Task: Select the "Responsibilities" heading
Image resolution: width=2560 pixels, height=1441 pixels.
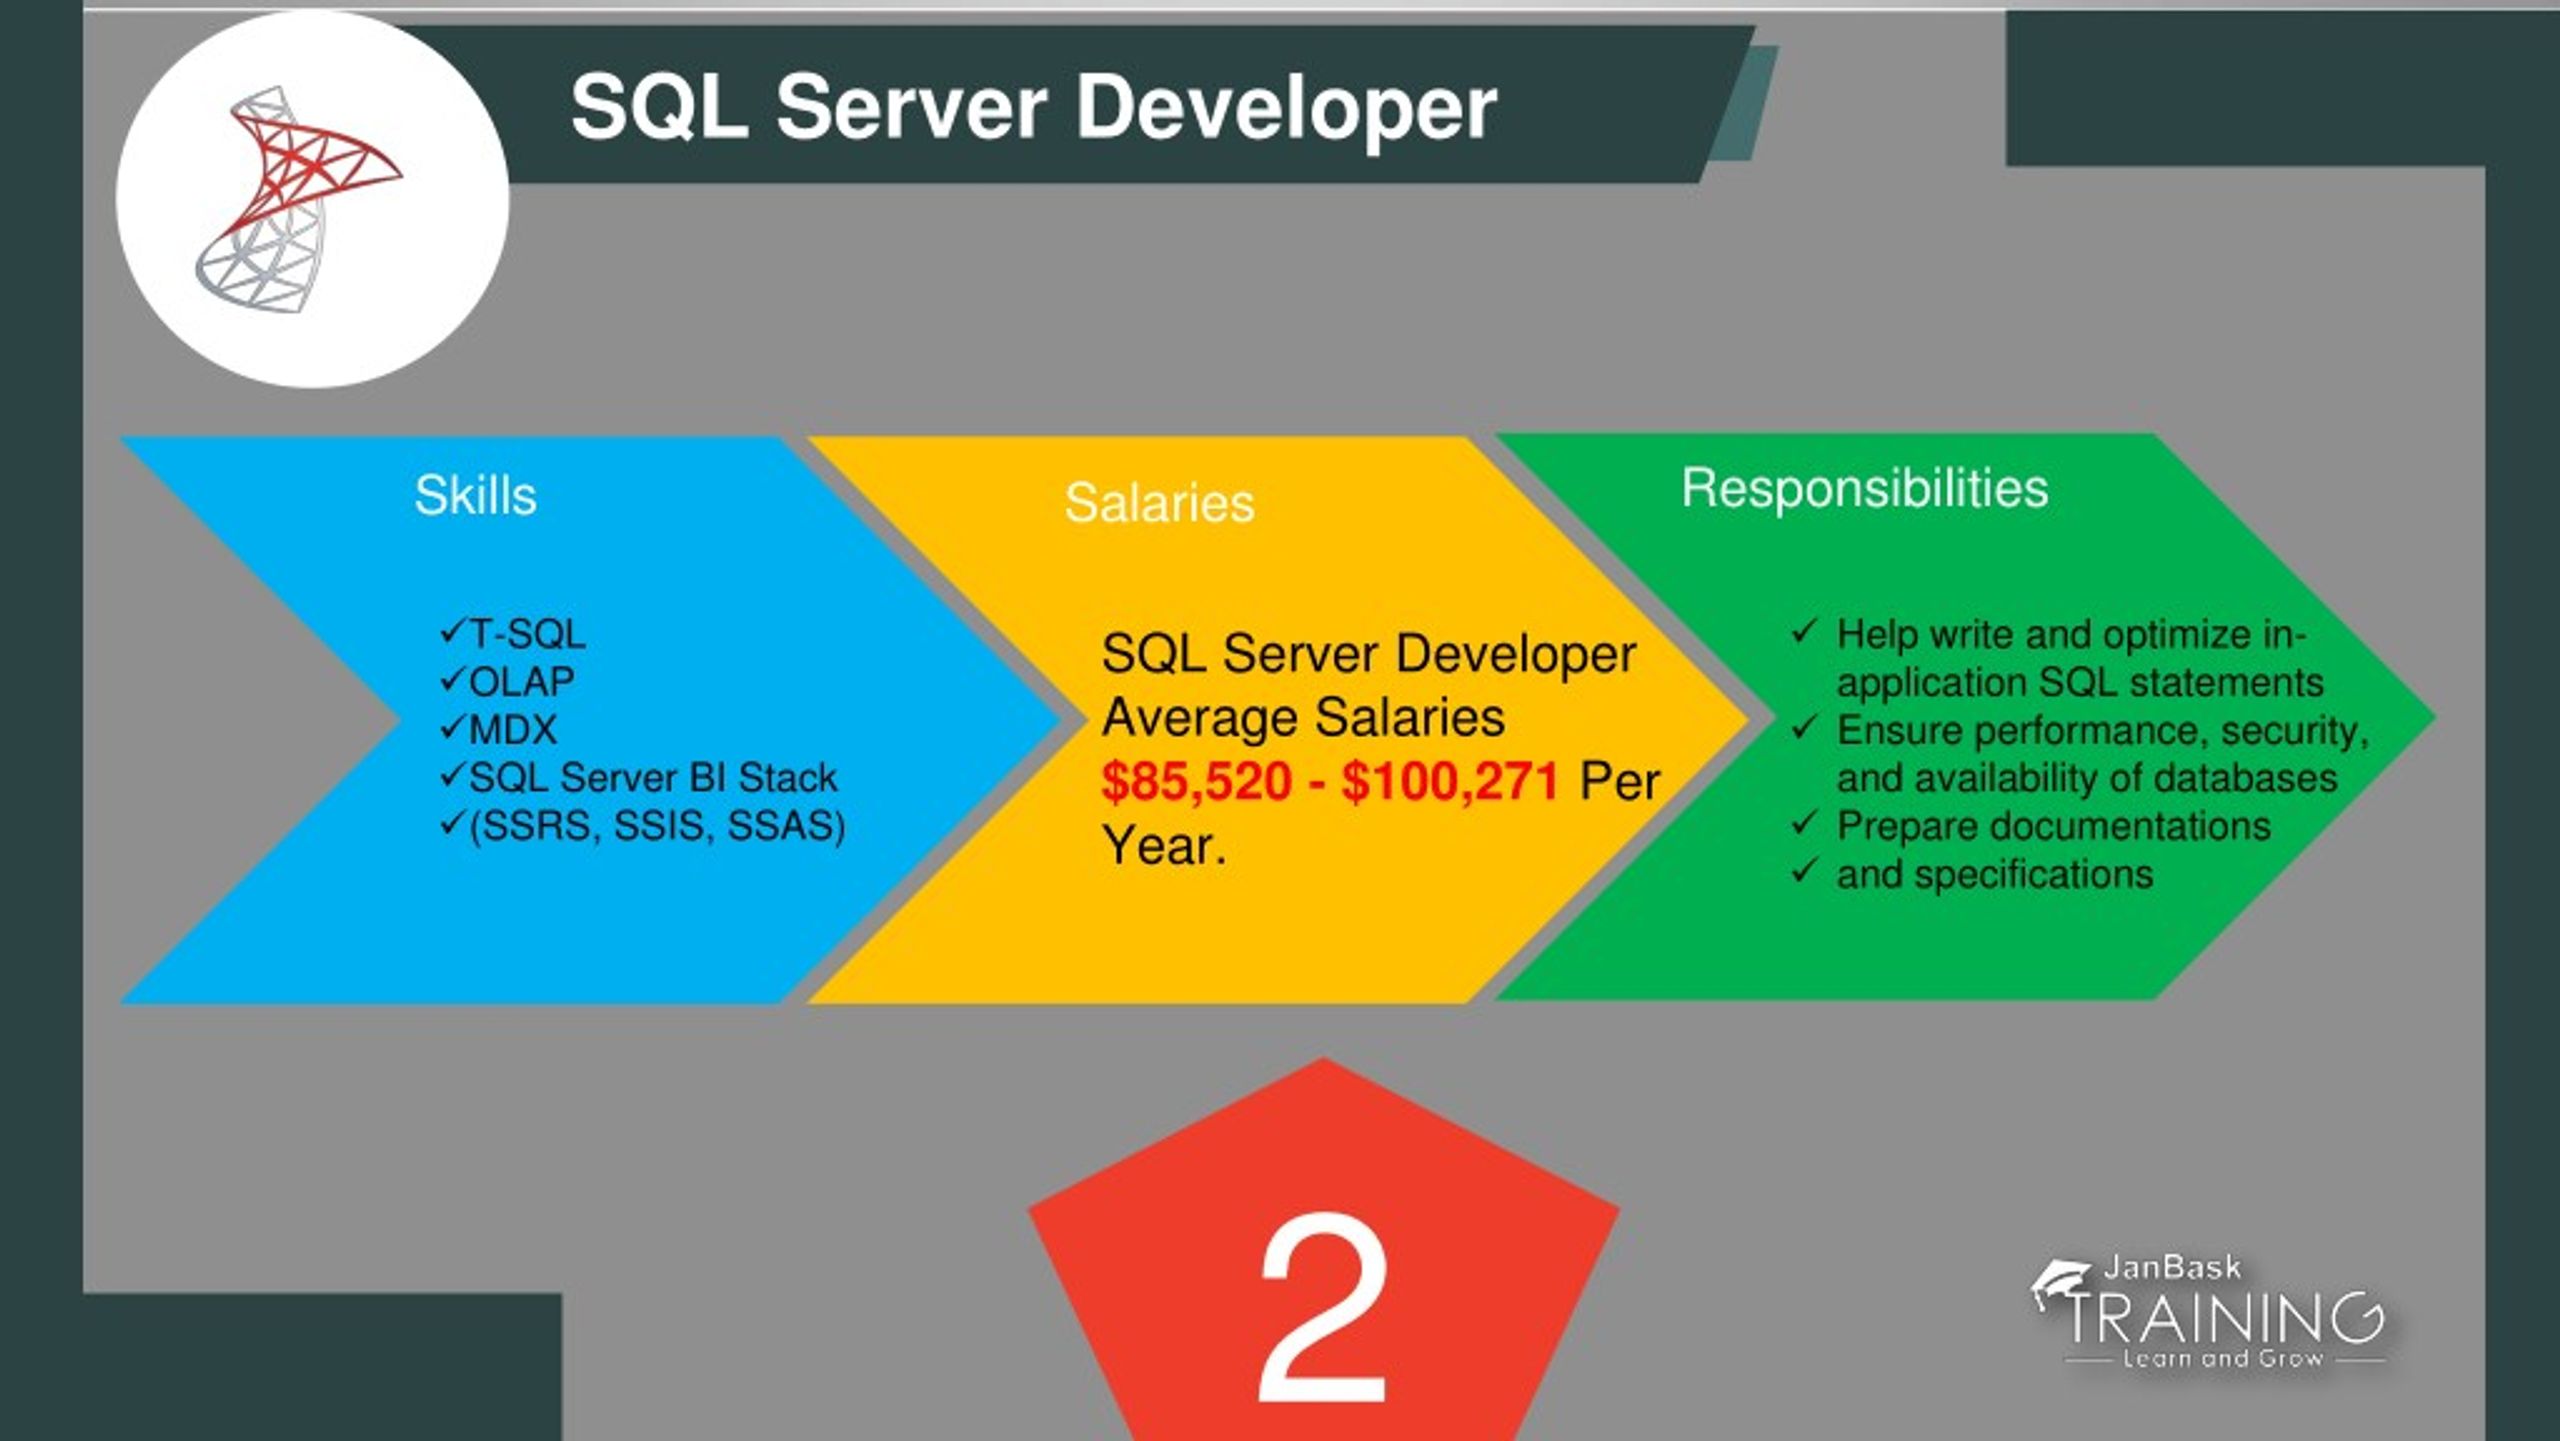Action: 1864,488
